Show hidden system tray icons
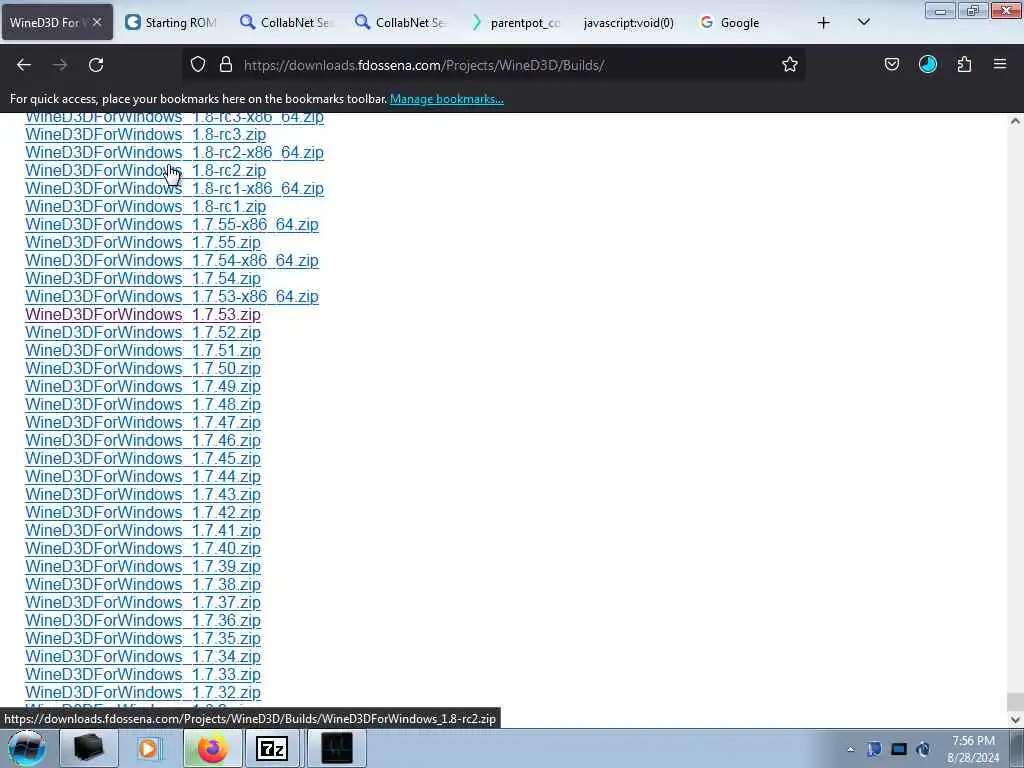Screen dimensions: 1024x768 [x=850, y=749]
